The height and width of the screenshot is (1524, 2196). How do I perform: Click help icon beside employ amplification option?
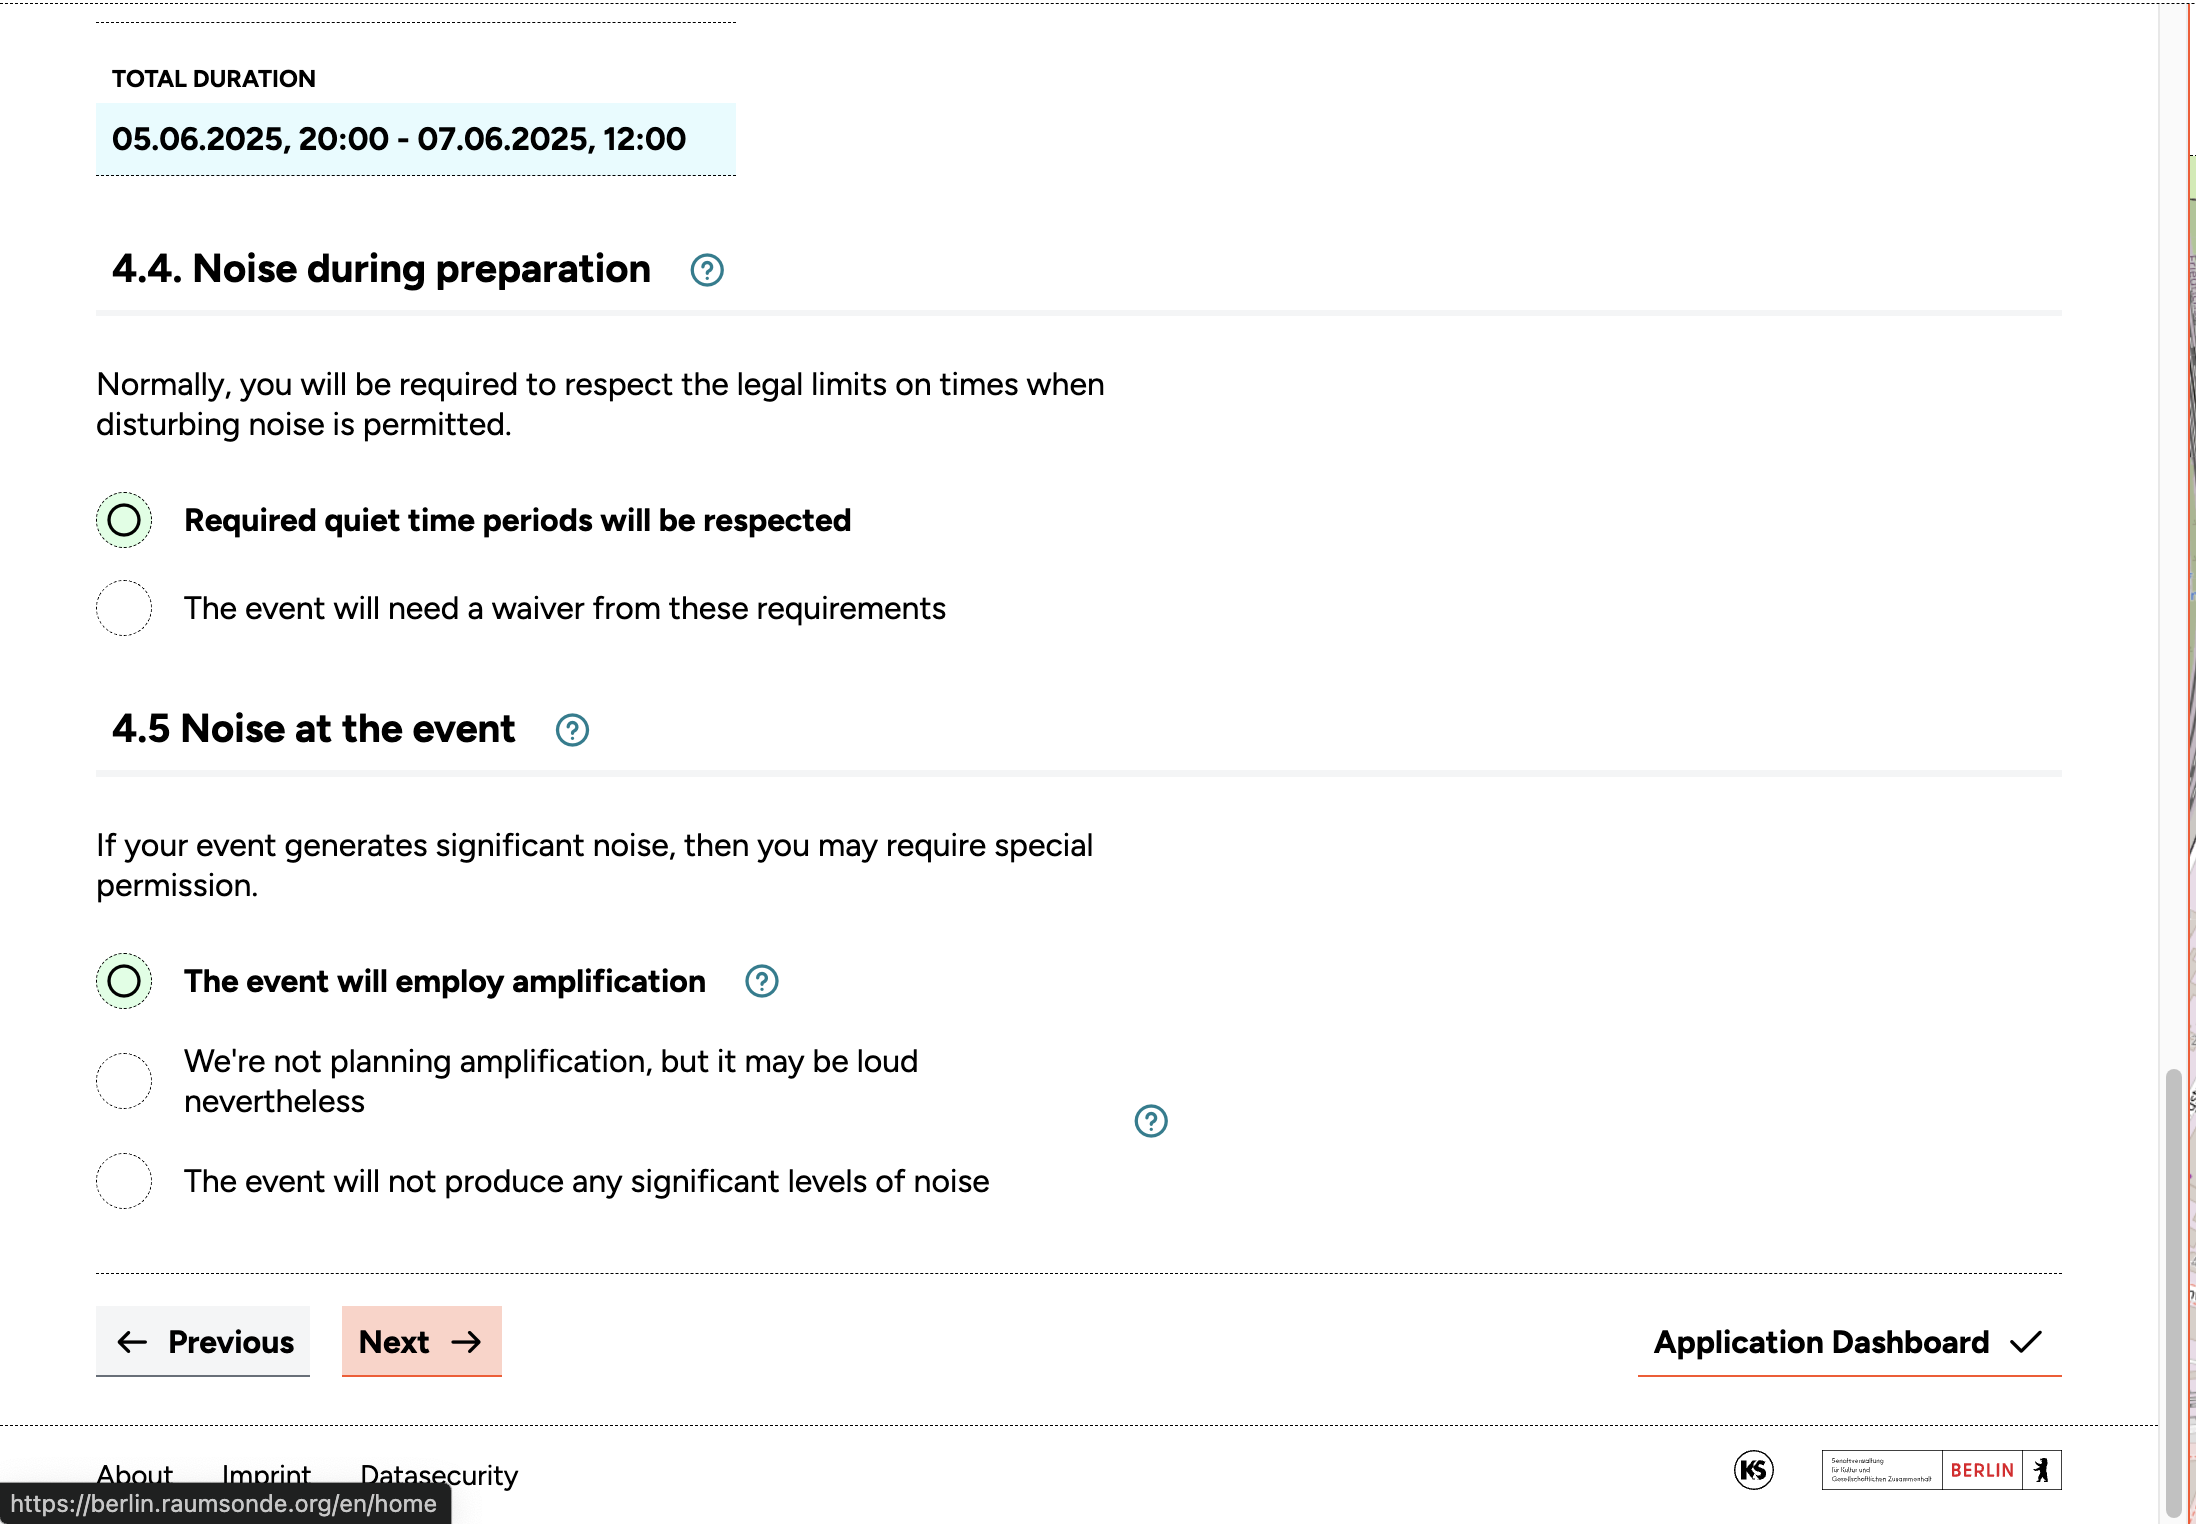coord(762,981)
